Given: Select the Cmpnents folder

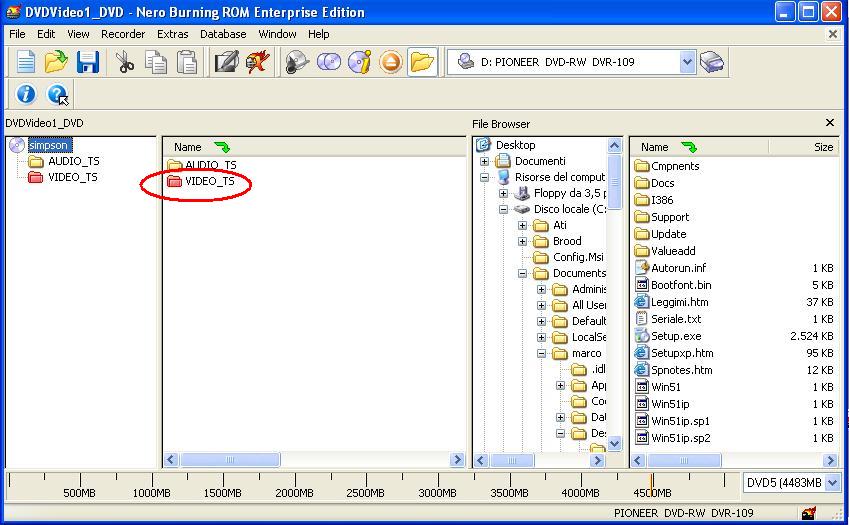Looking at the screenshot, I should tap(675, 166).
